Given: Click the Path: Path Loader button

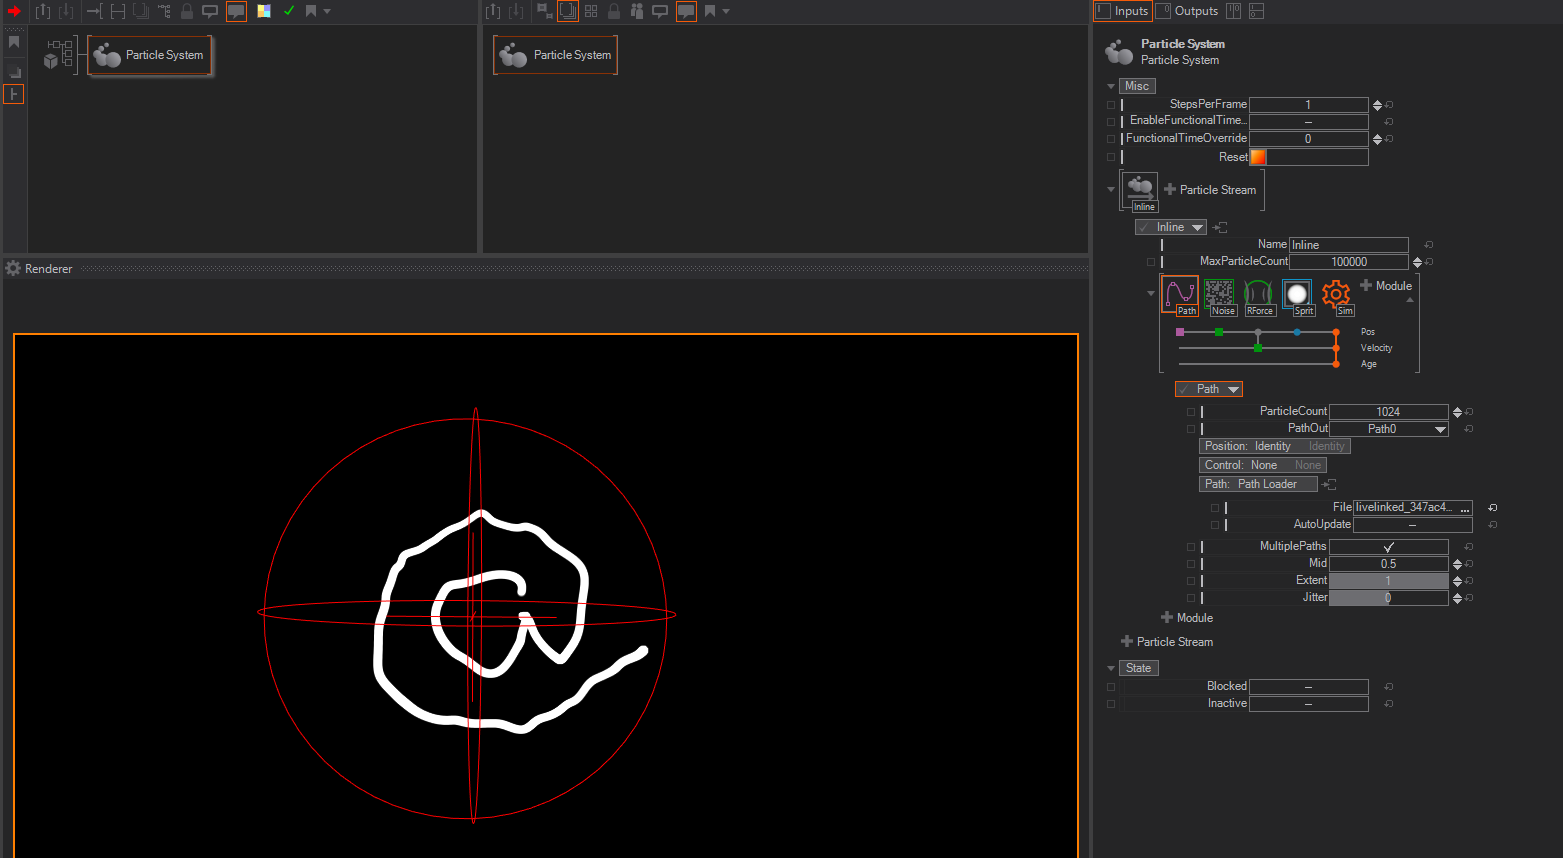Looking at the screenshot, I should coord(1257,484).
